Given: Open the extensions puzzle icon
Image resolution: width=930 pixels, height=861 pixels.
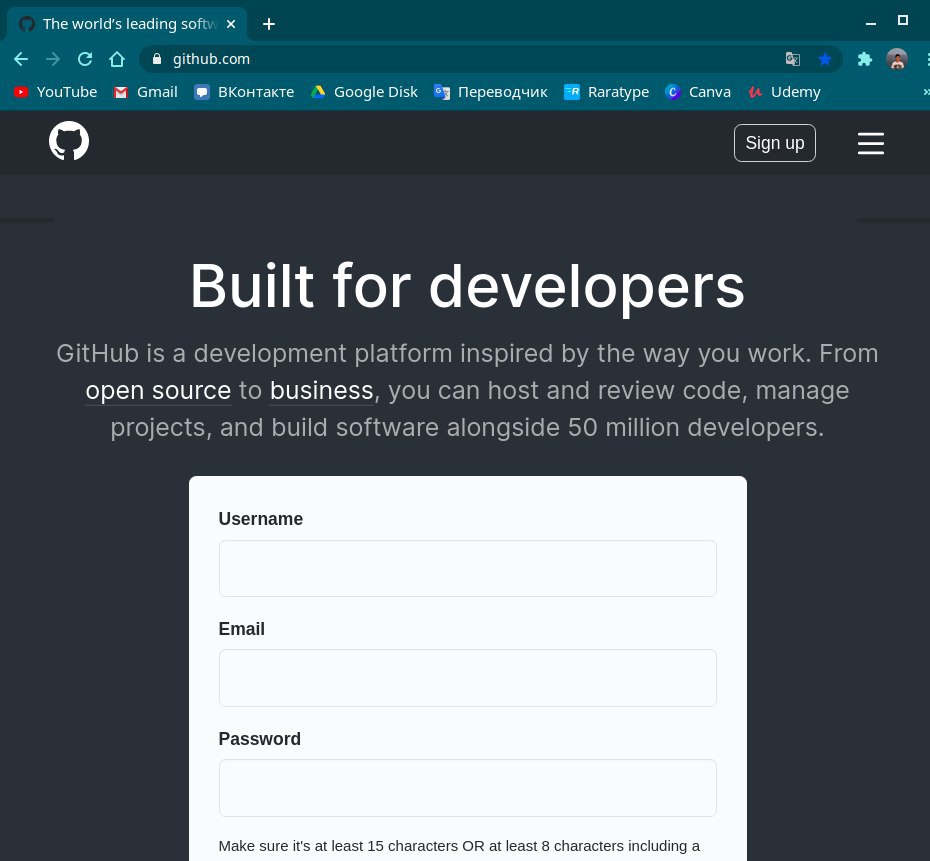Looking at the screenshot, I should point(865,59).
